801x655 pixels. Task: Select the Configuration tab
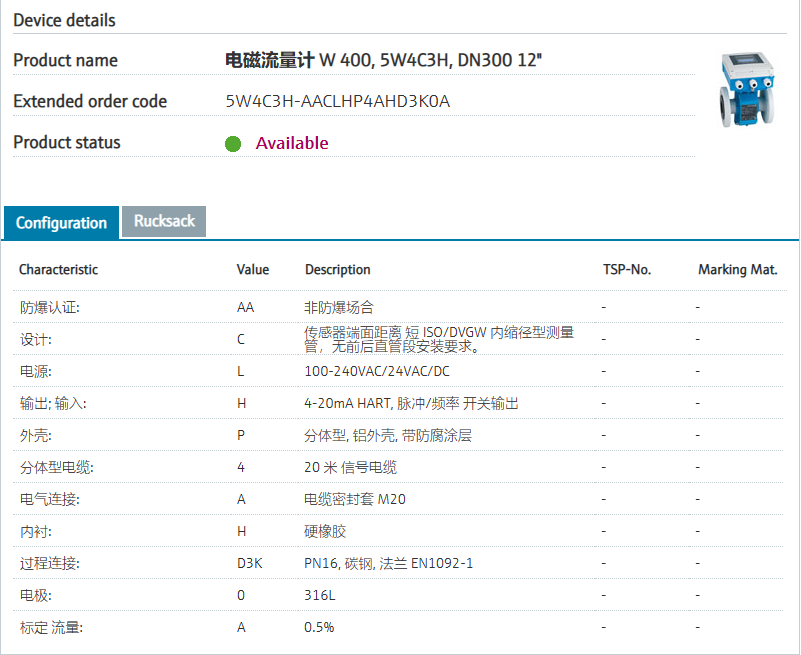pyautogui.click(x=61, y=223)
